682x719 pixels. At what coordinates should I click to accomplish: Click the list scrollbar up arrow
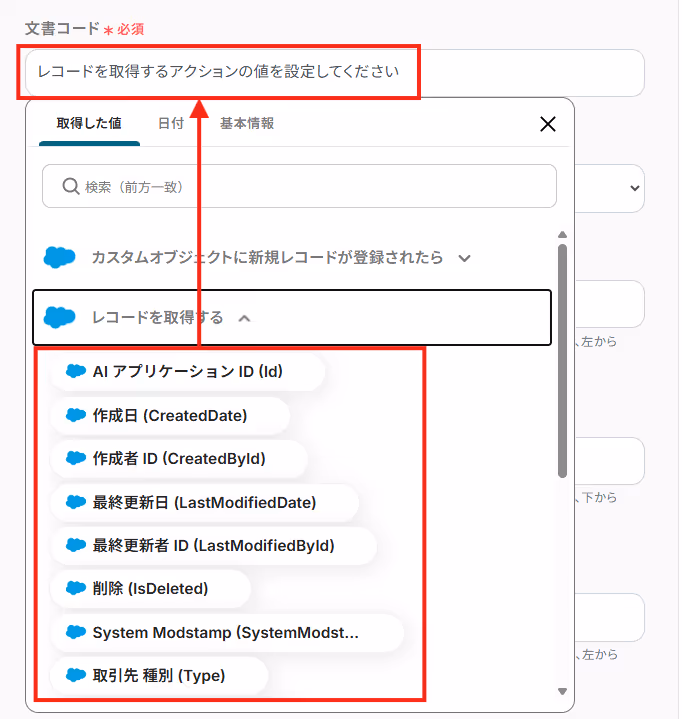pyautogui.click(x=562, y=235)
